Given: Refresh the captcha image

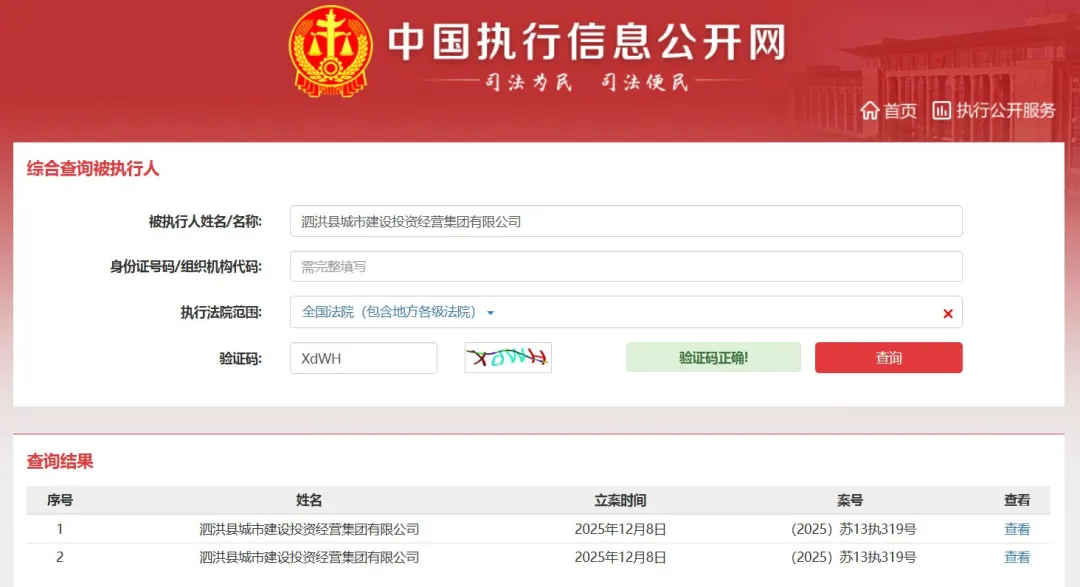Looking at the screenshot, I should 508,358.
